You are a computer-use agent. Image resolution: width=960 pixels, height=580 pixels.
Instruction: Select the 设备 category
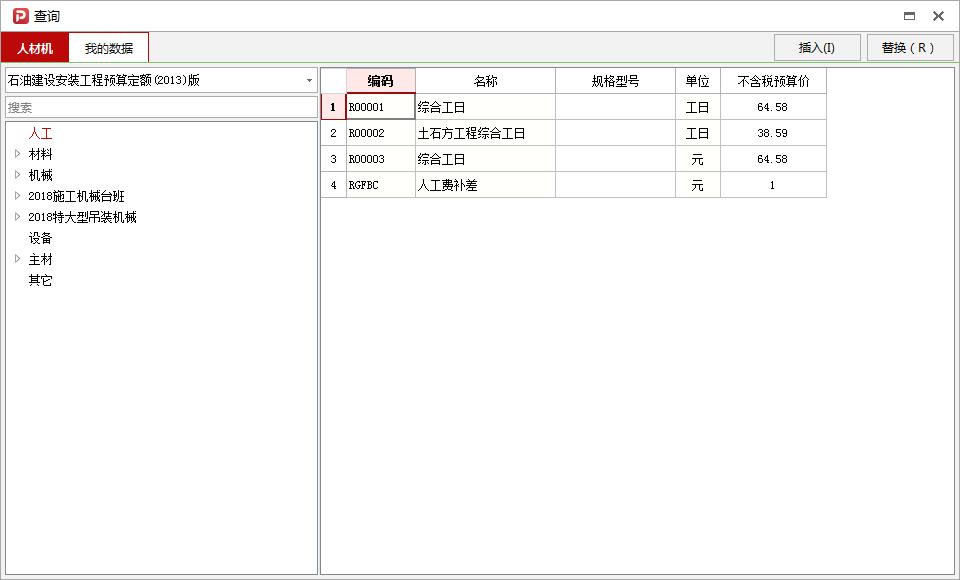(x=38, y=238)
